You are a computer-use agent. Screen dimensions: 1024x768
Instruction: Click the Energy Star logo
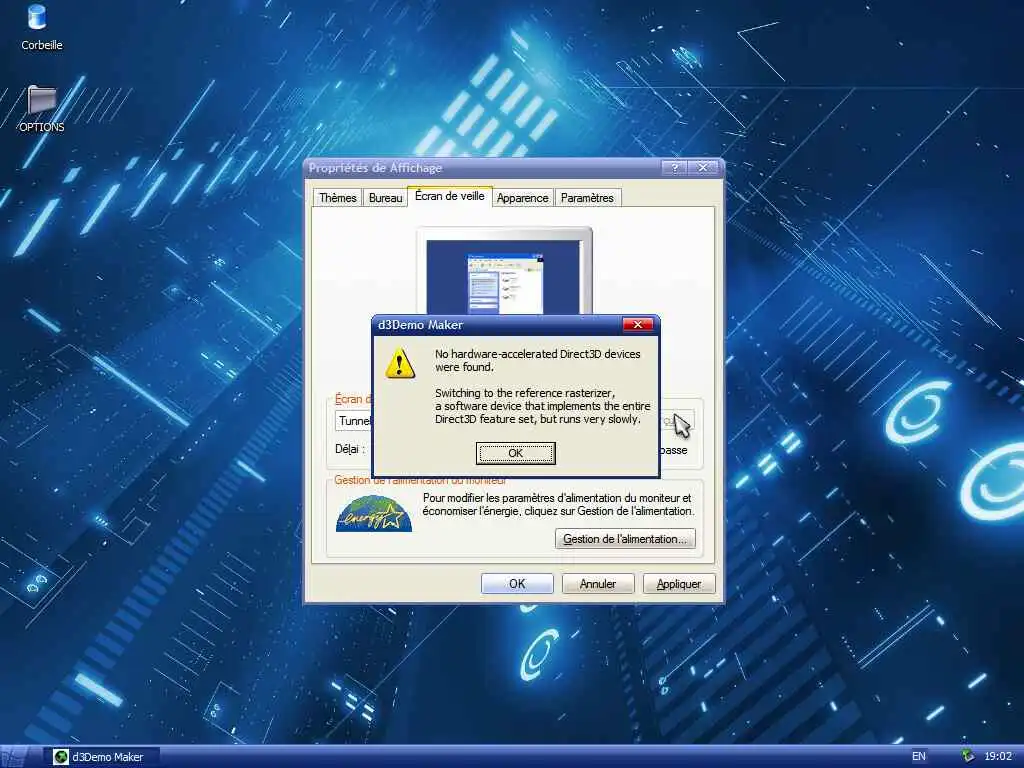[374, 513]
